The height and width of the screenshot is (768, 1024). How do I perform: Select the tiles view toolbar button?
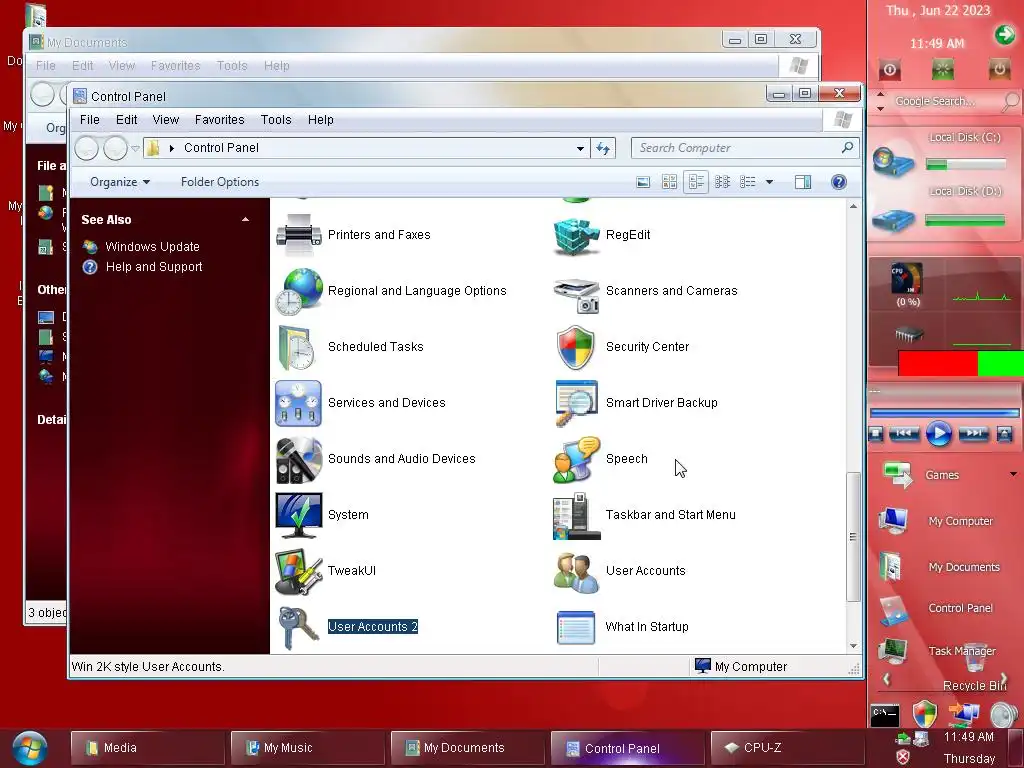(696, 182)
